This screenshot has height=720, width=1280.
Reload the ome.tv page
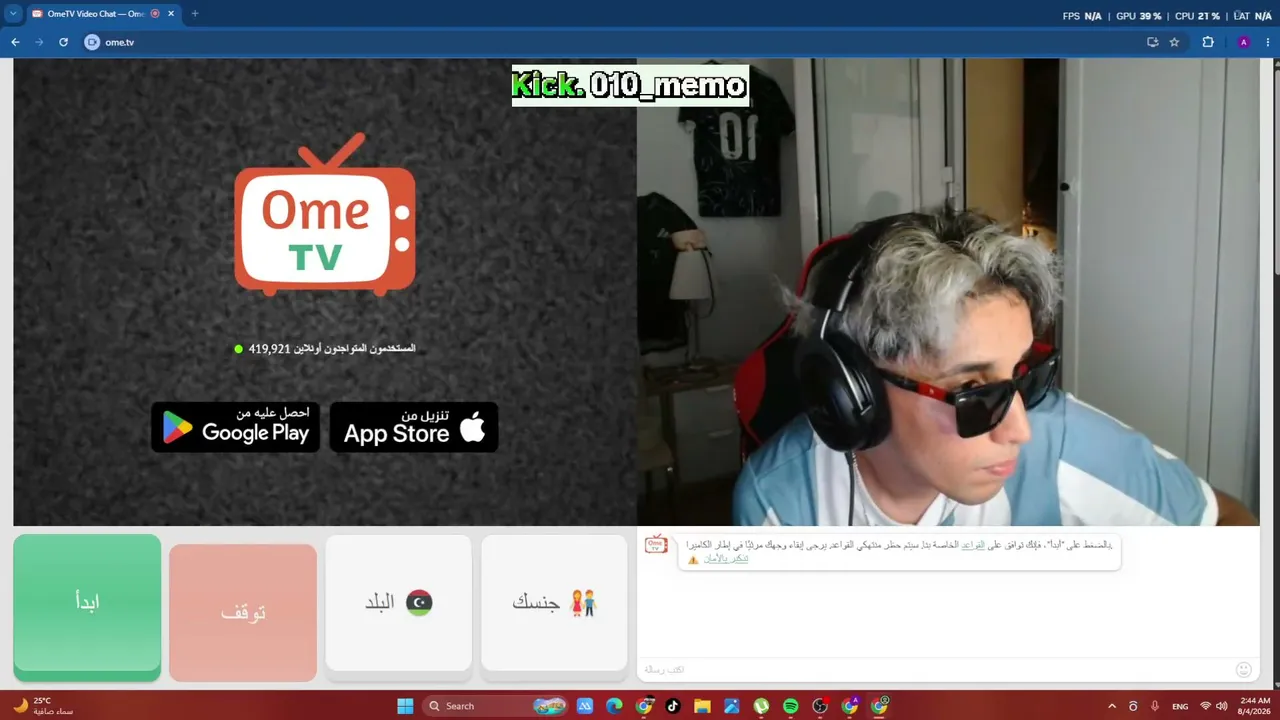coord(63,42)
